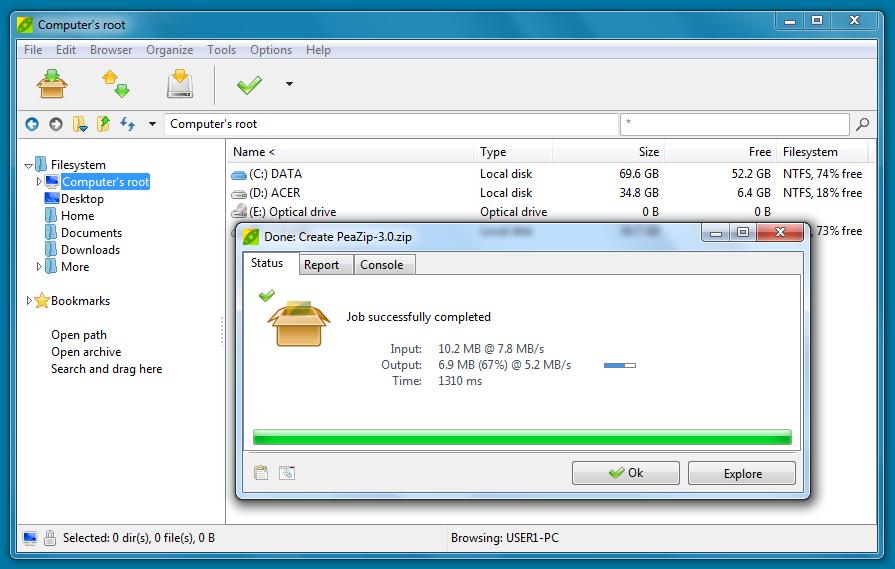Open the Help menu
The image size is (895, 569).
(318, 50)
